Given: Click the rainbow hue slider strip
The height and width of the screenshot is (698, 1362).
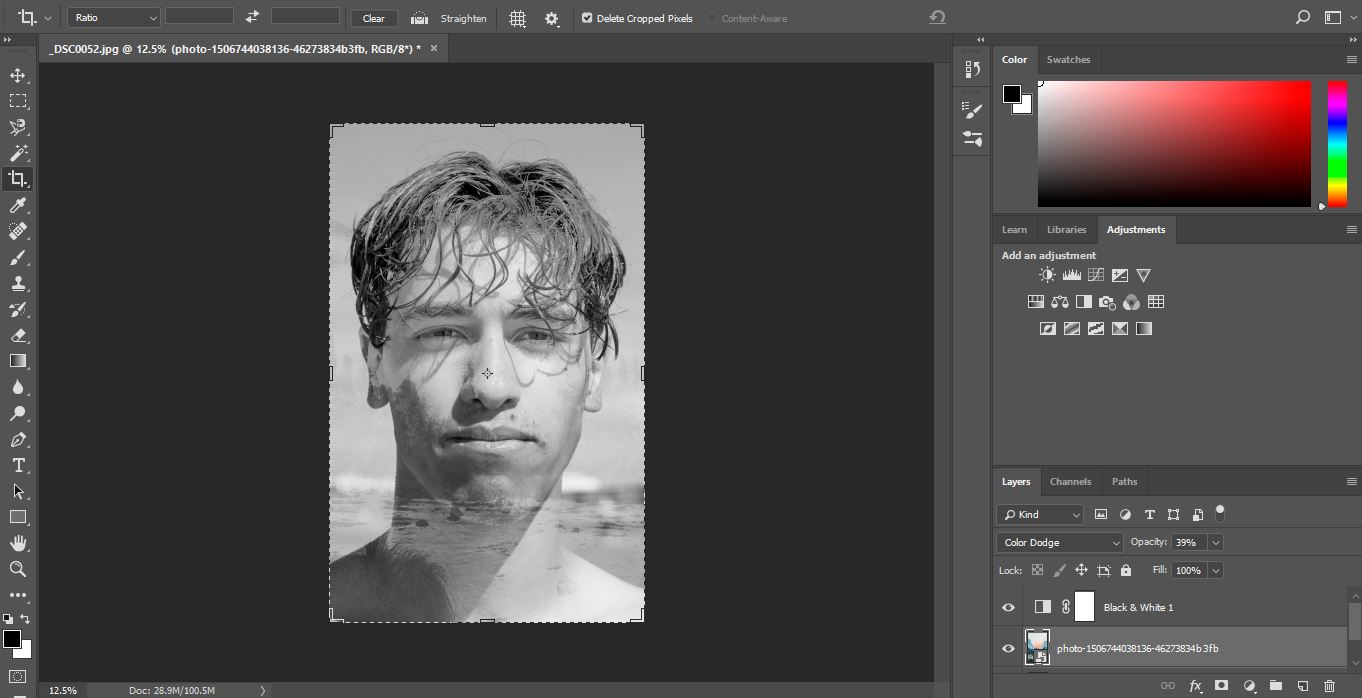Looking at the screenshot, I should click(1337, 143).
